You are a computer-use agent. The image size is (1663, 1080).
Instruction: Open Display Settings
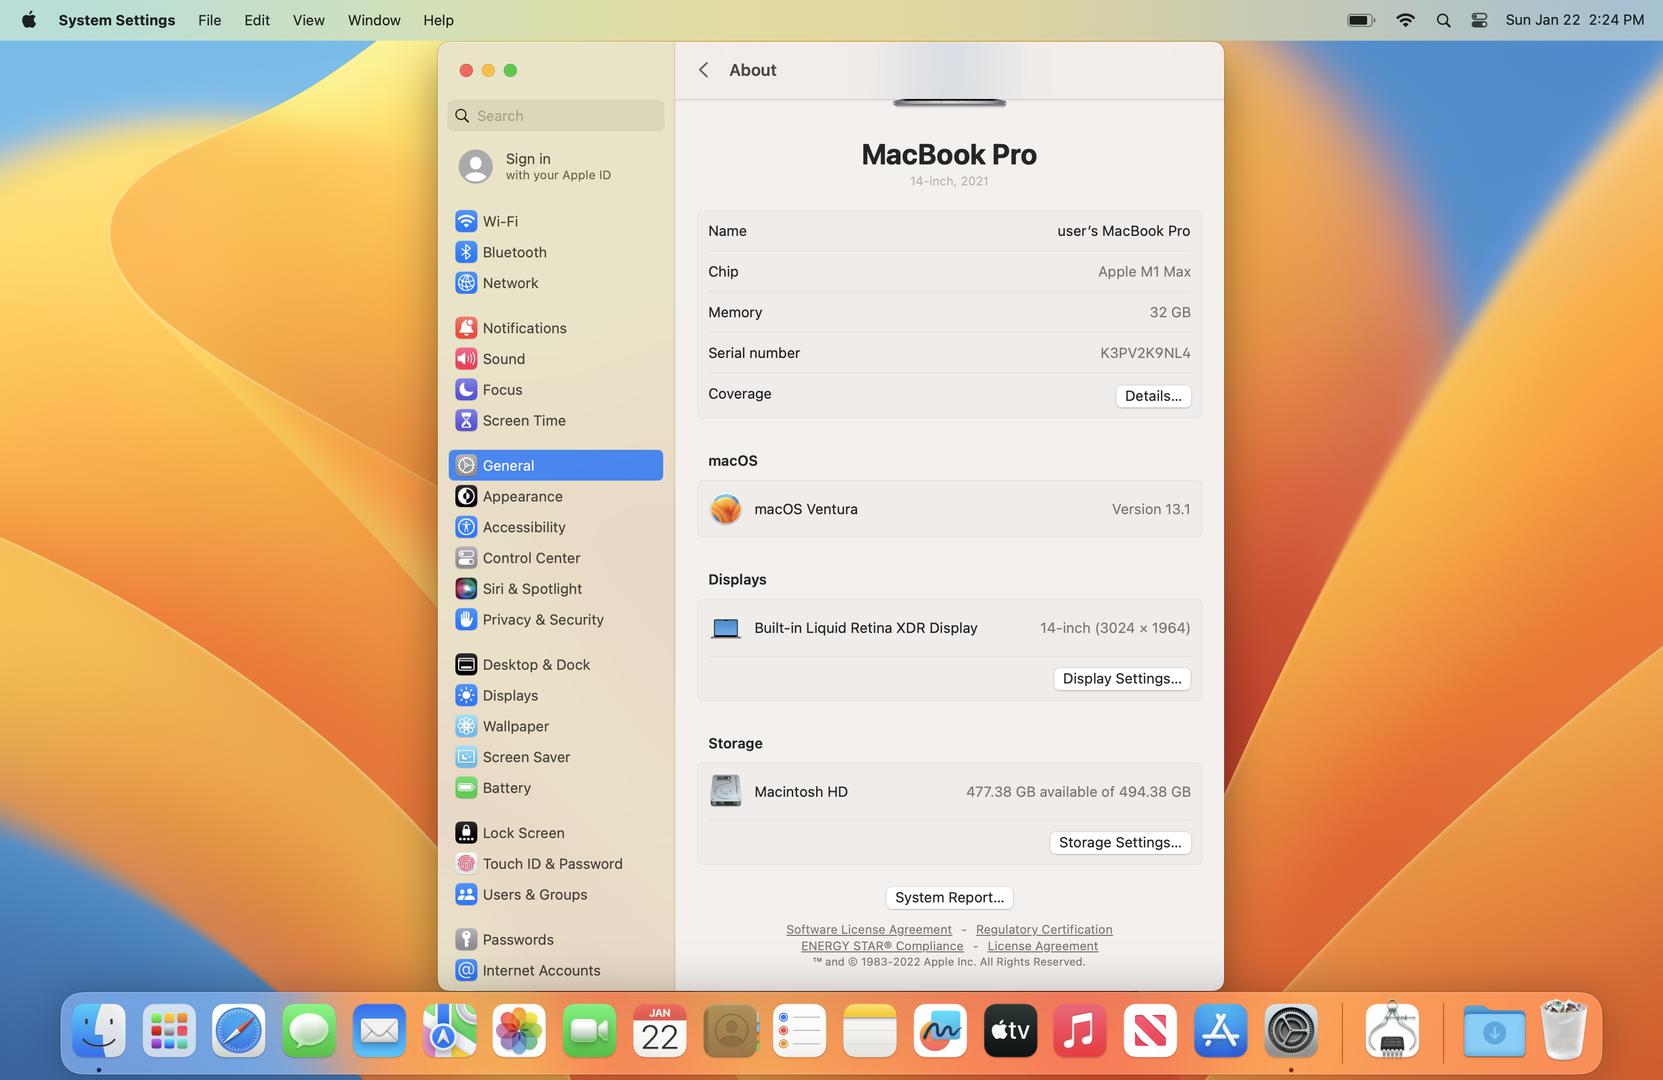[x=1121, y=679]
